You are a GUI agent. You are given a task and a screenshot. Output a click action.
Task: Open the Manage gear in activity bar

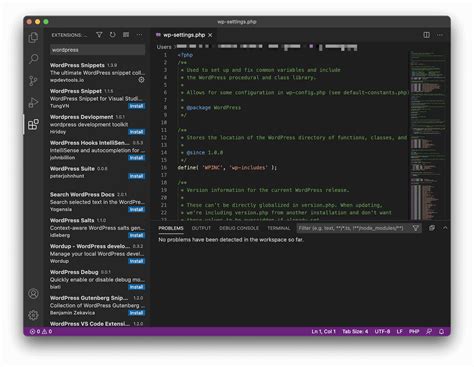coord(33,315)
